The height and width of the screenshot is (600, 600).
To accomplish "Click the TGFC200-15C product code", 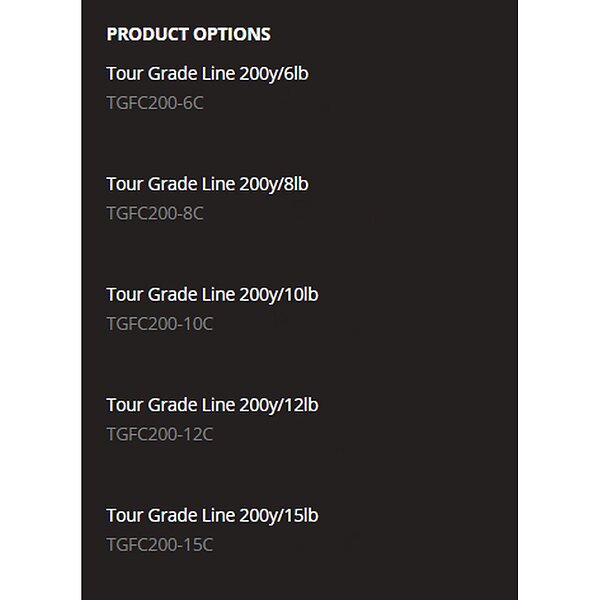I will coord(160,545).
